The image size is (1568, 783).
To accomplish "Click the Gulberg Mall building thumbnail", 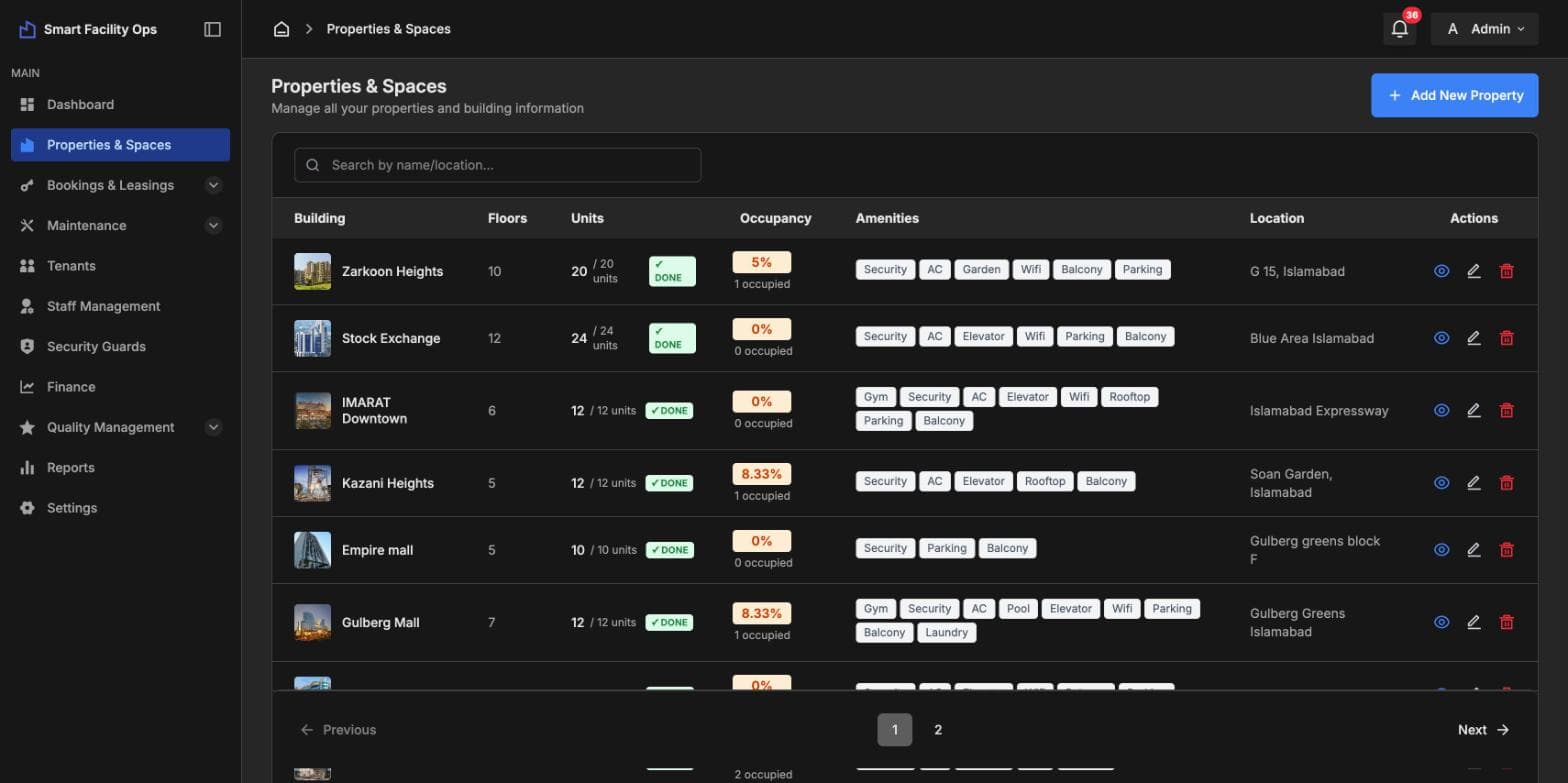I will pyautogui.click(x=312, y=622).
